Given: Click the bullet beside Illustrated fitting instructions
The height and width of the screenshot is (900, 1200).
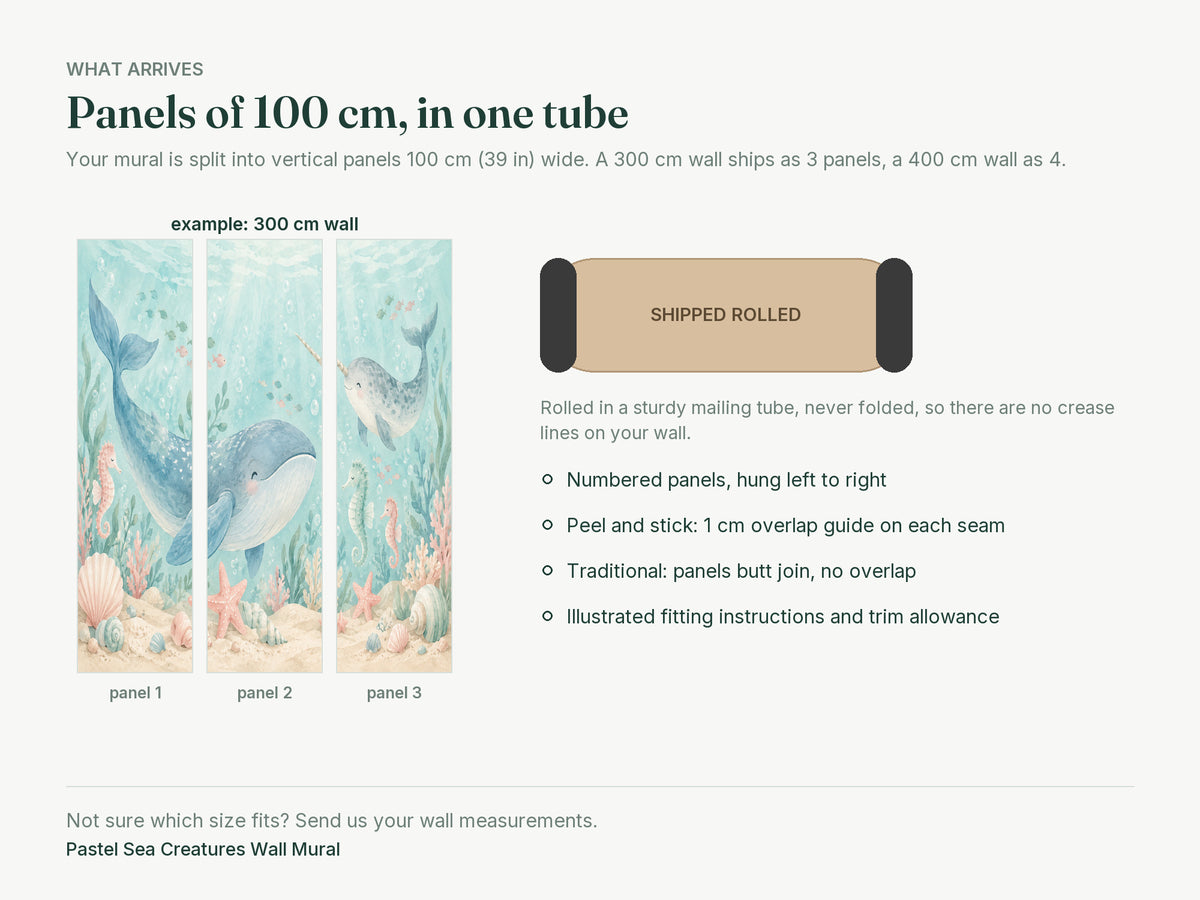Looking at the screenshot, I should [547, 617].
